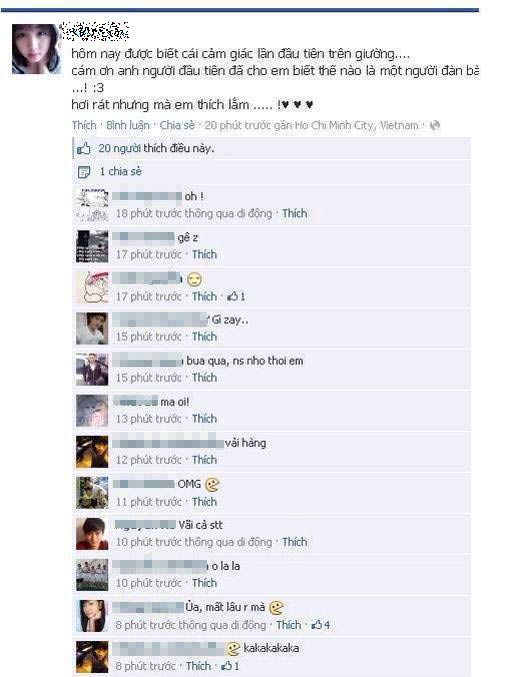
Task: Click the like-count thumb on the 'Ủa, mất lâu r mà' comment
Action: pyautogui.click(x=317, y=625)
